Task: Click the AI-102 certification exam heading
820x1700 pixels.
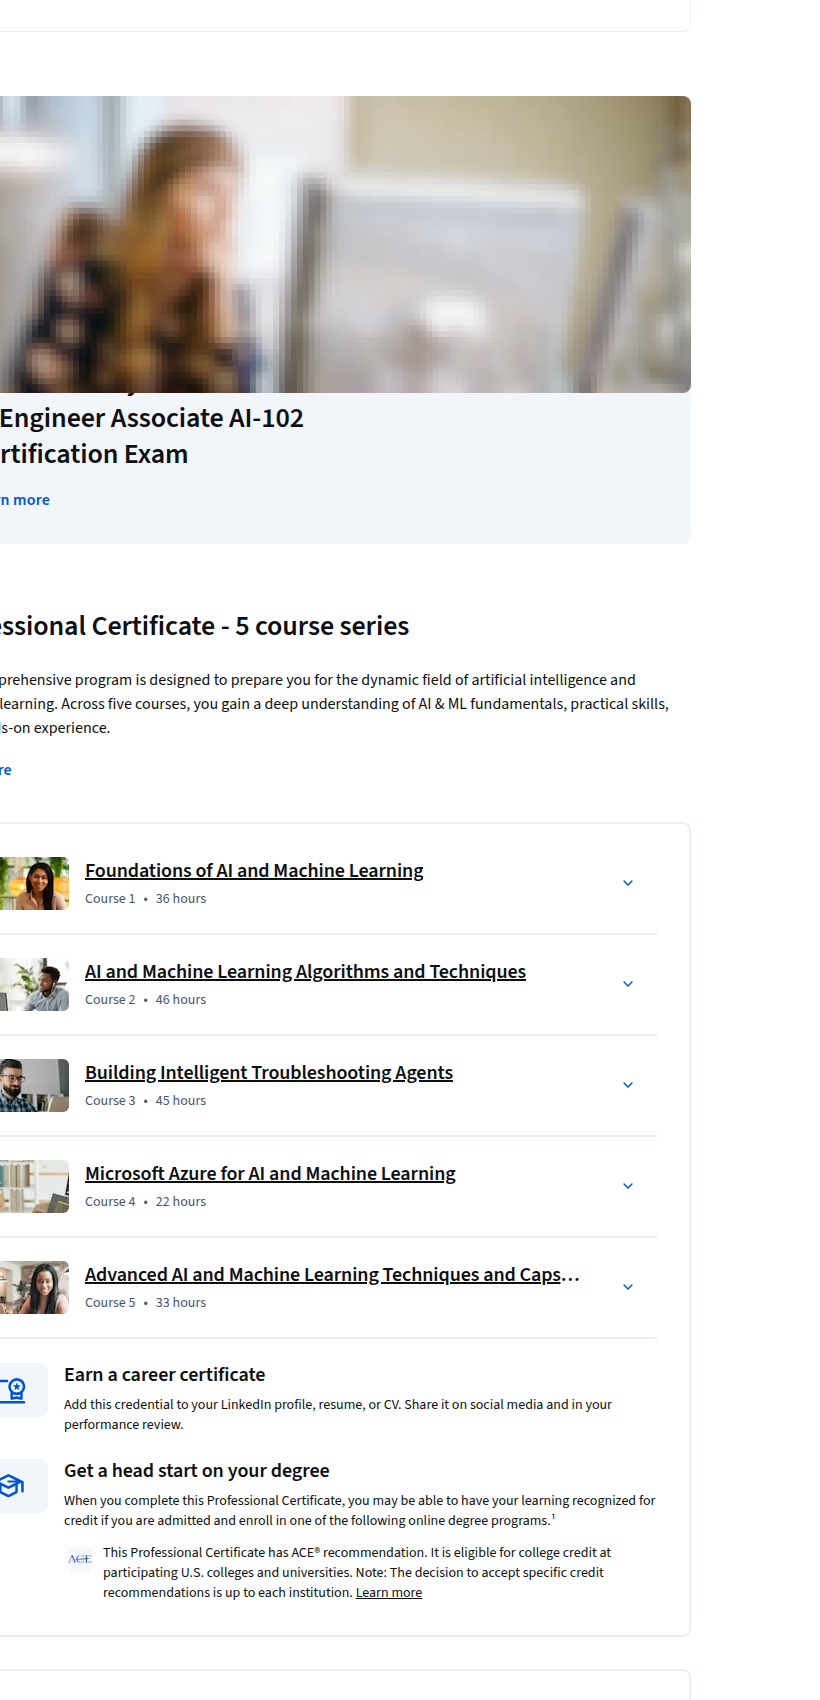Action: (152, 436)
